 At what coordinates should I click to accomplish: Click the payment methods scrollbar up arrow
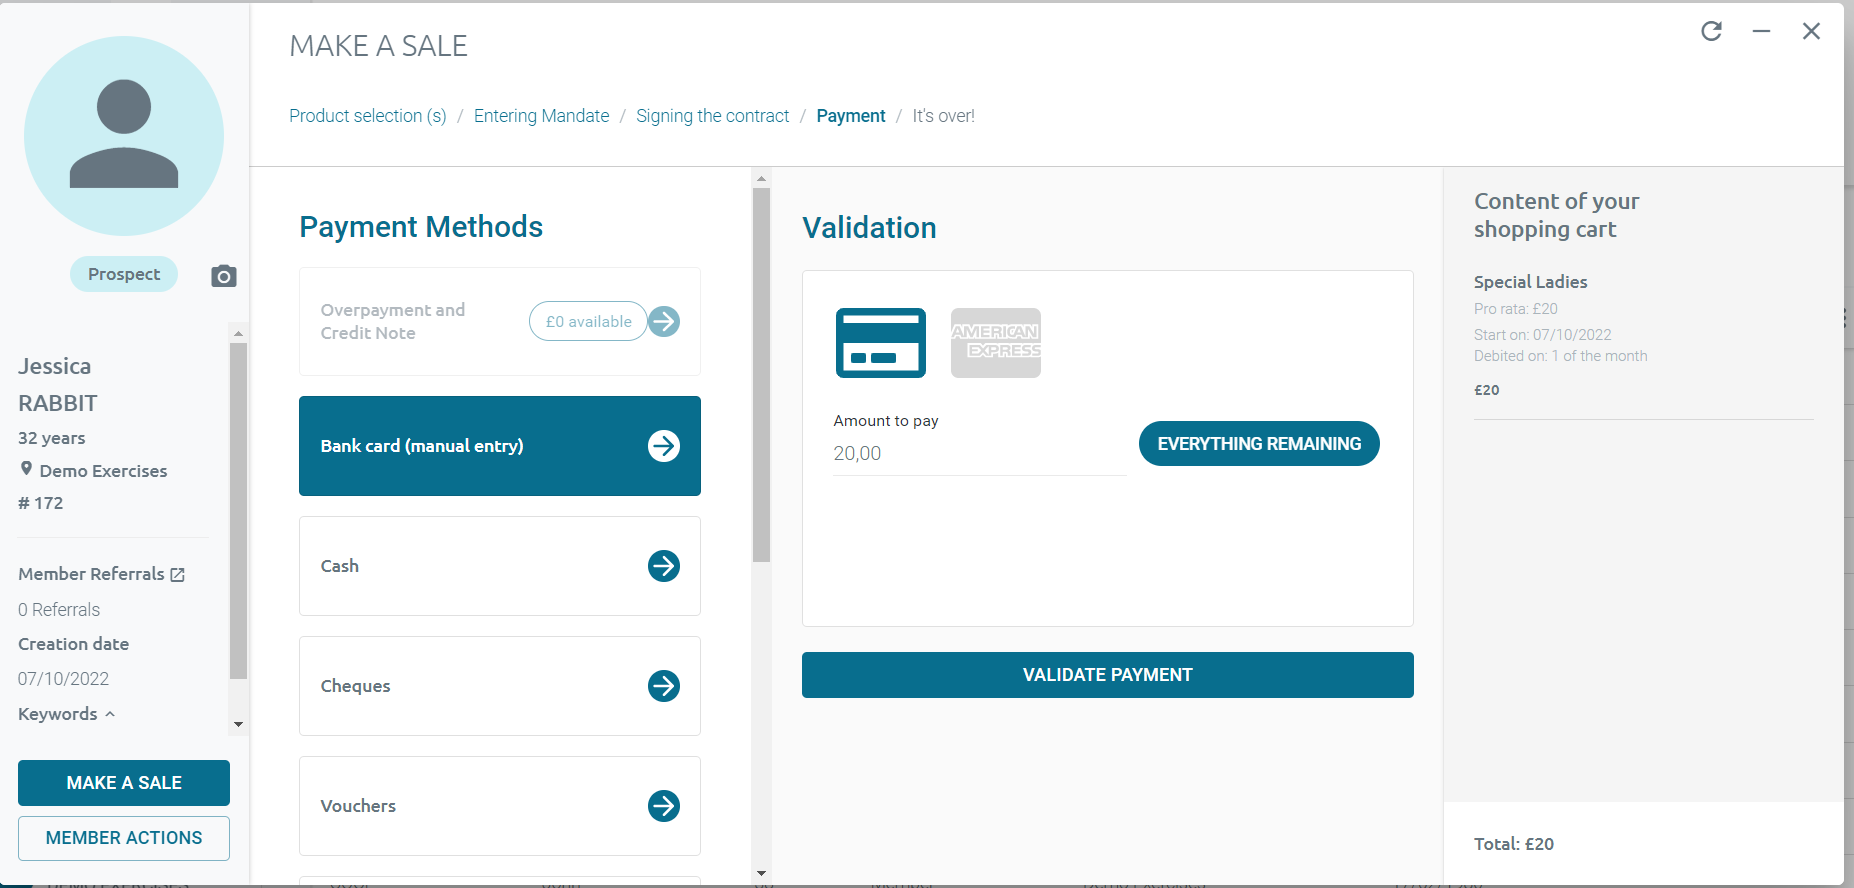pos(761,179)
